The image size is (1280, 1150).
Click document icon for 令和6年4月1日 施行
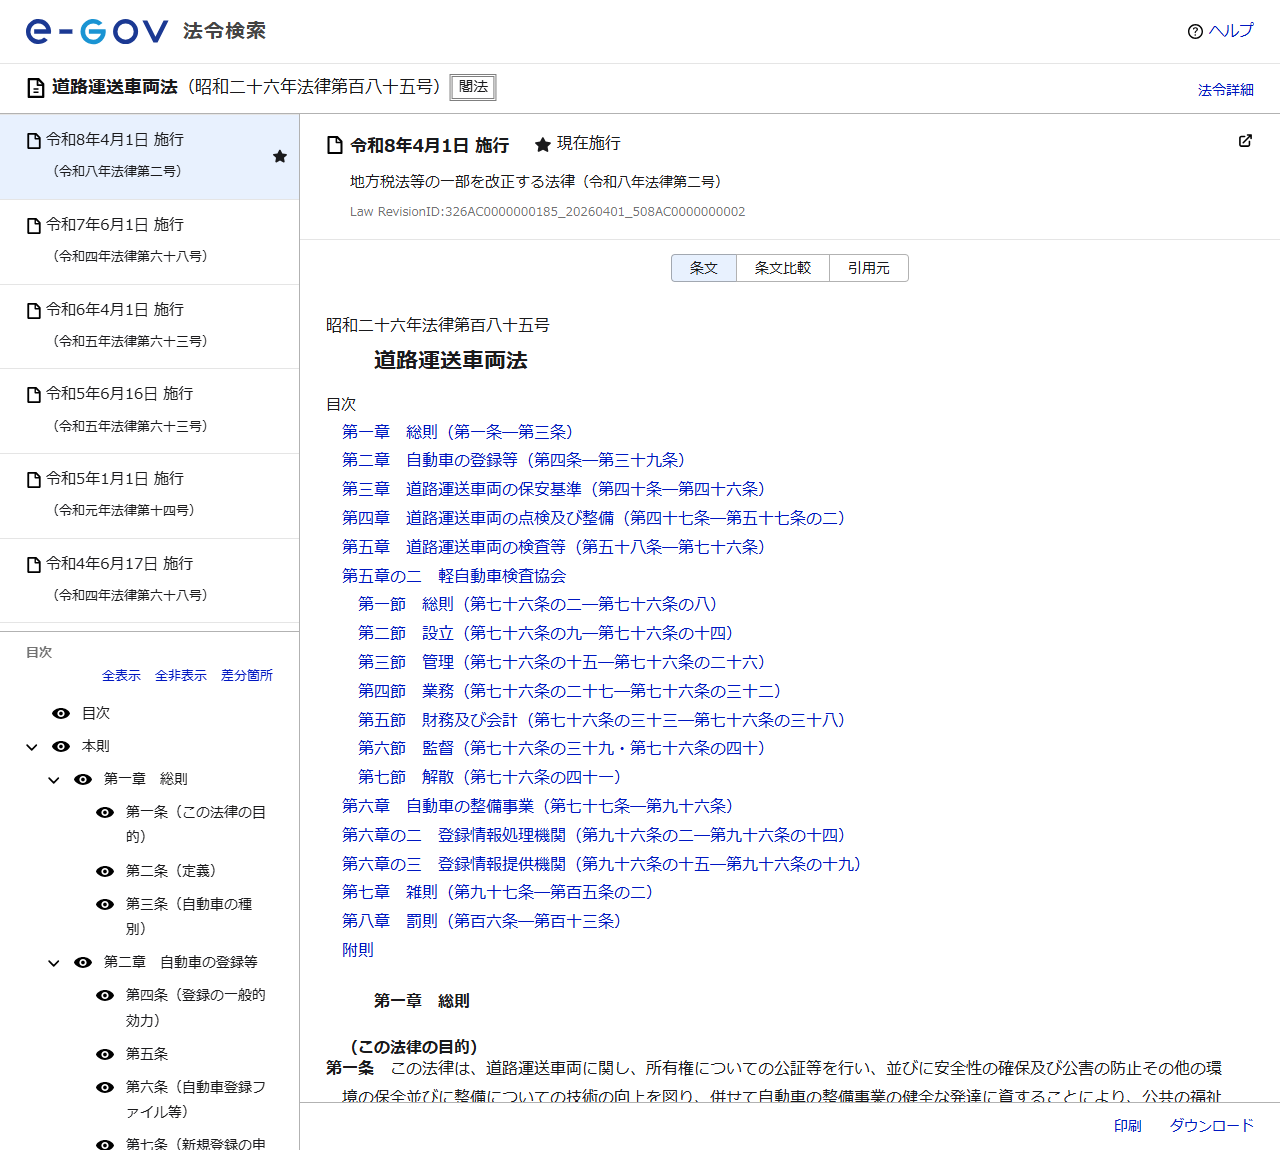click(34, 311)
